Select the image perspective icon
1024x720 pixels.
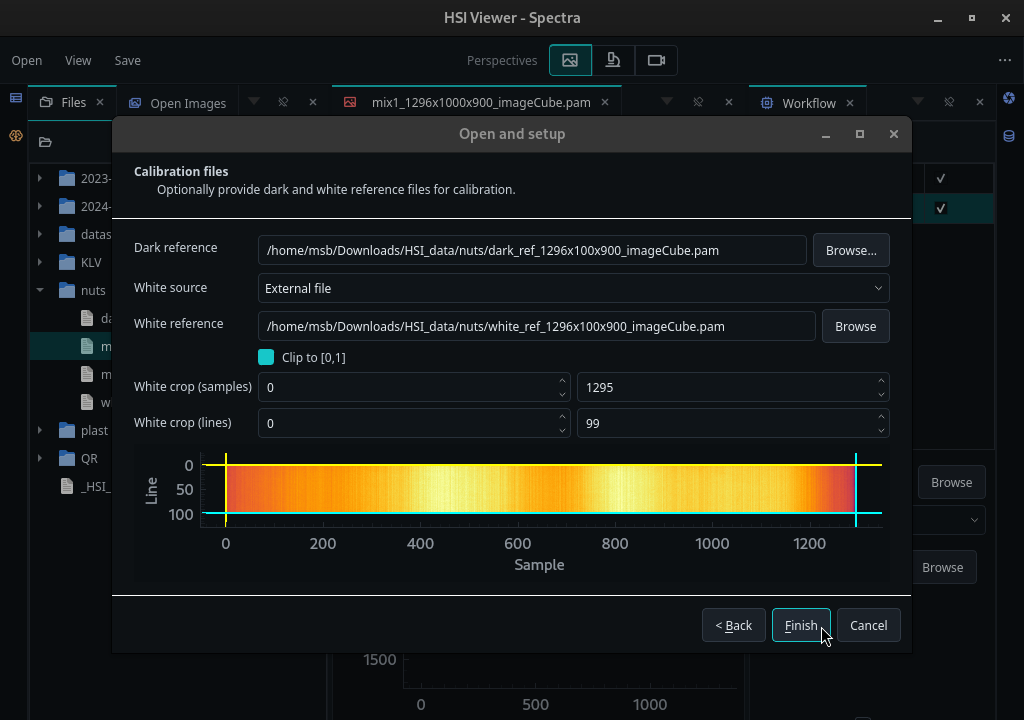[x=570, y=60]
